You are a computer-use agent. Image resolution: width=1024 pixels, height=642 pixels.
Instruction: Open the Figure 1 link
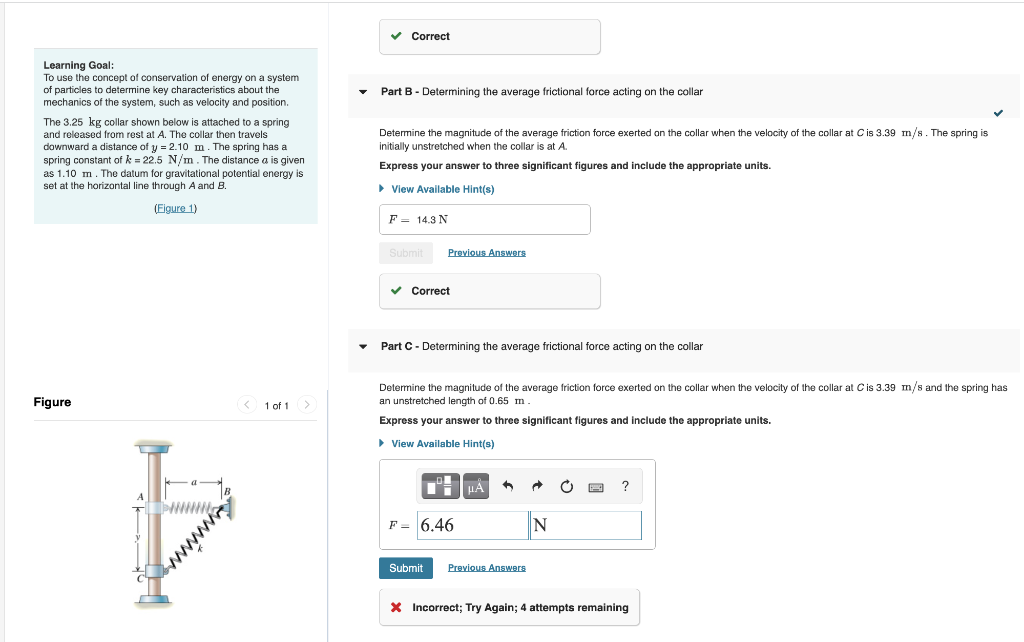175,207
